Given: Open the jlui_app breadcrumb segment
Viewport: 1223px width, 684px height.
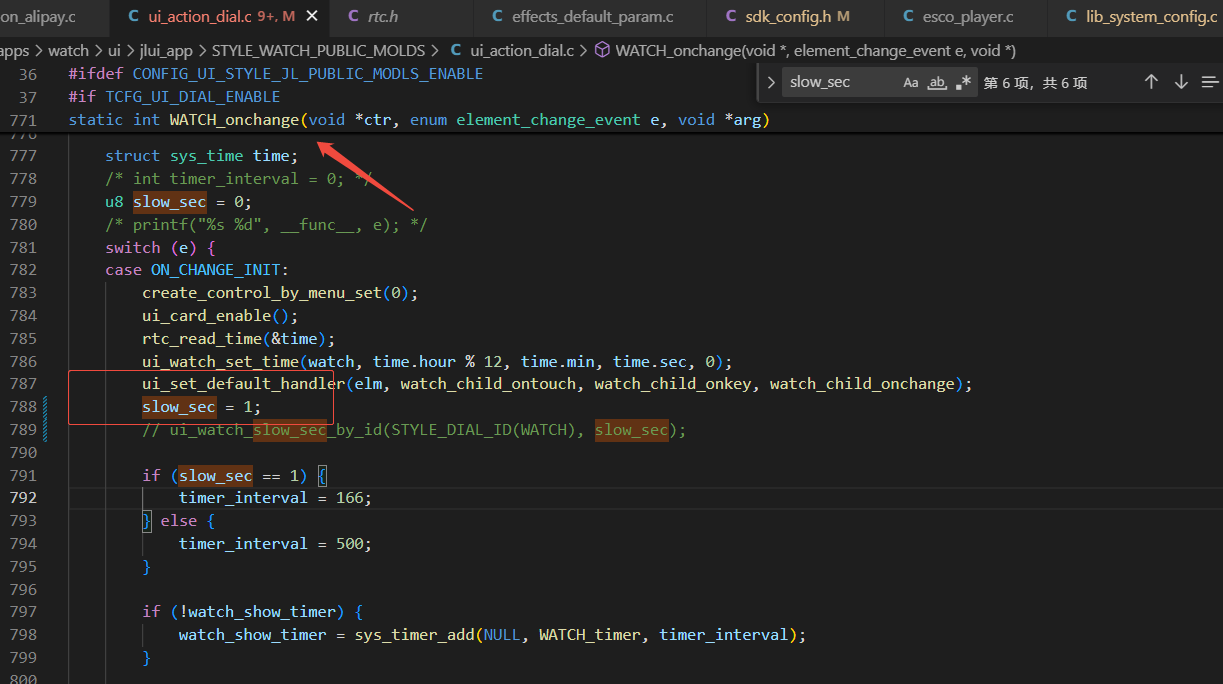Looking at the screenshot, I should pyautogui.click(x=168, y=50).
